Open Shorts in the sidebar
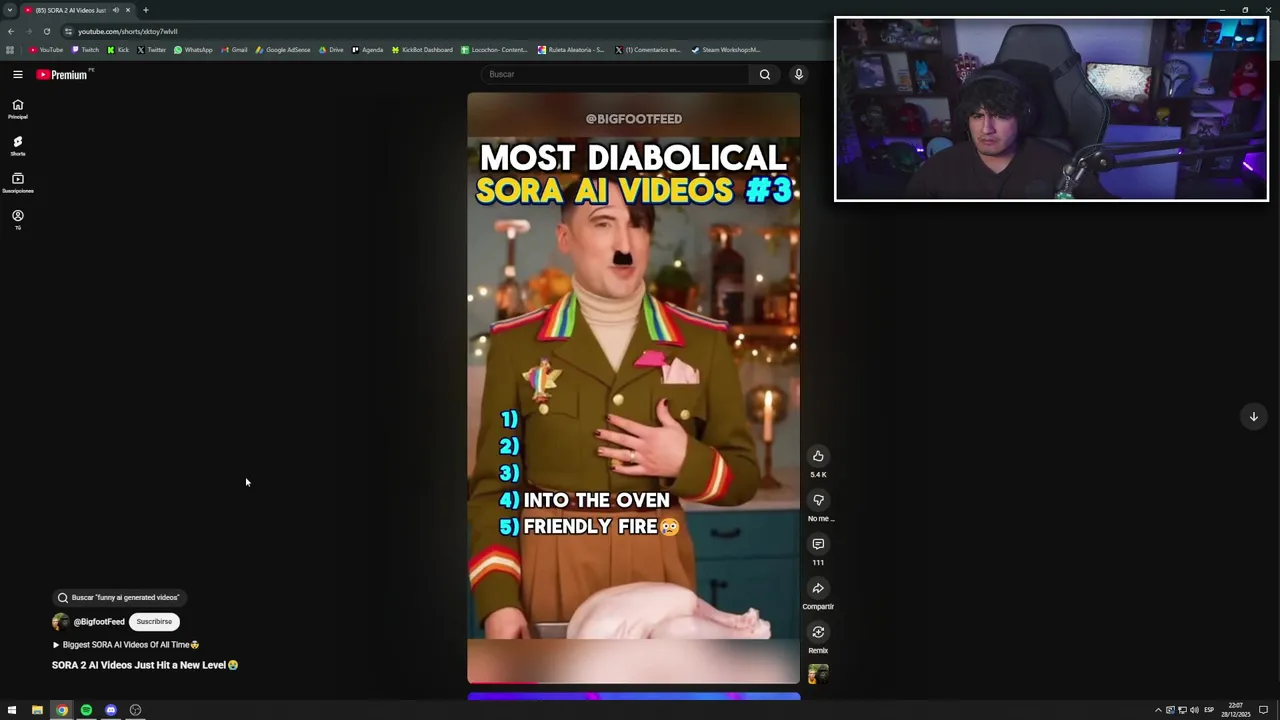1280x720 pixels. pos(17,146)
